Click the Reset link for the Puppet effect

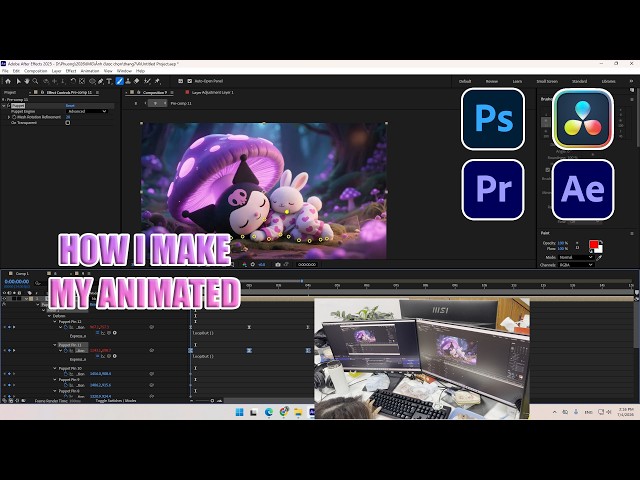(x=70, y=106)
